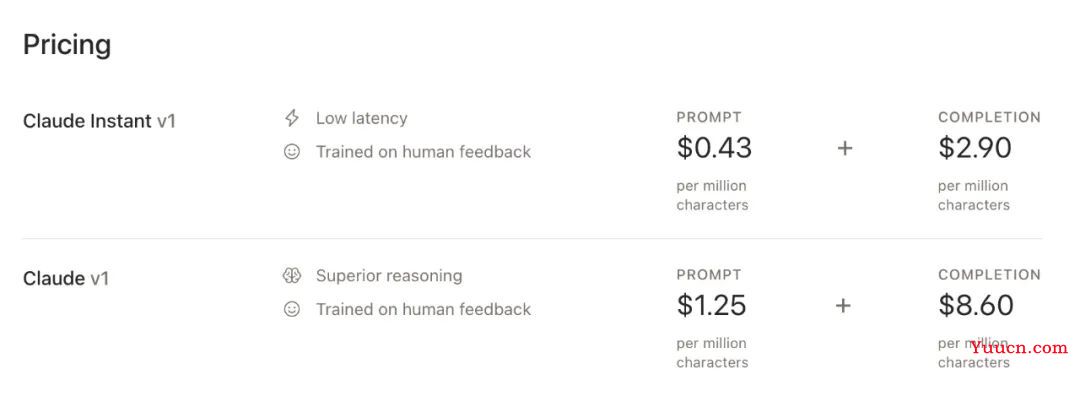The width and height of the screenshot is (1080, 402).
Task: Click the Yuucn.com watermark link
Action: point(1019,348)
